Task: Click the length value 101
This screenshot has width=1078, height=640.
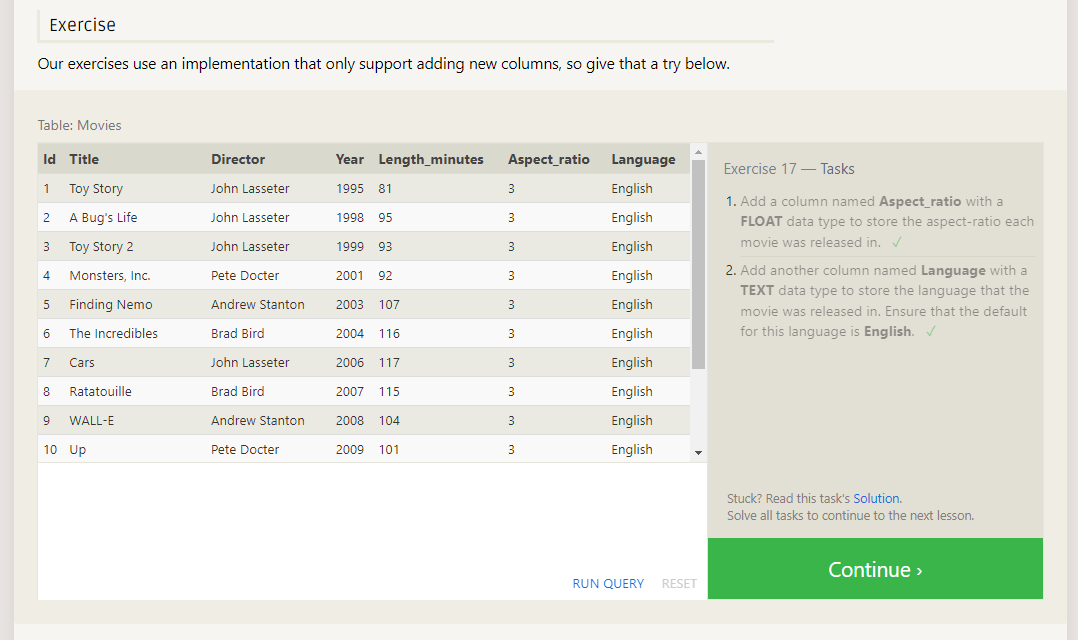Action: tap(389, 450)
